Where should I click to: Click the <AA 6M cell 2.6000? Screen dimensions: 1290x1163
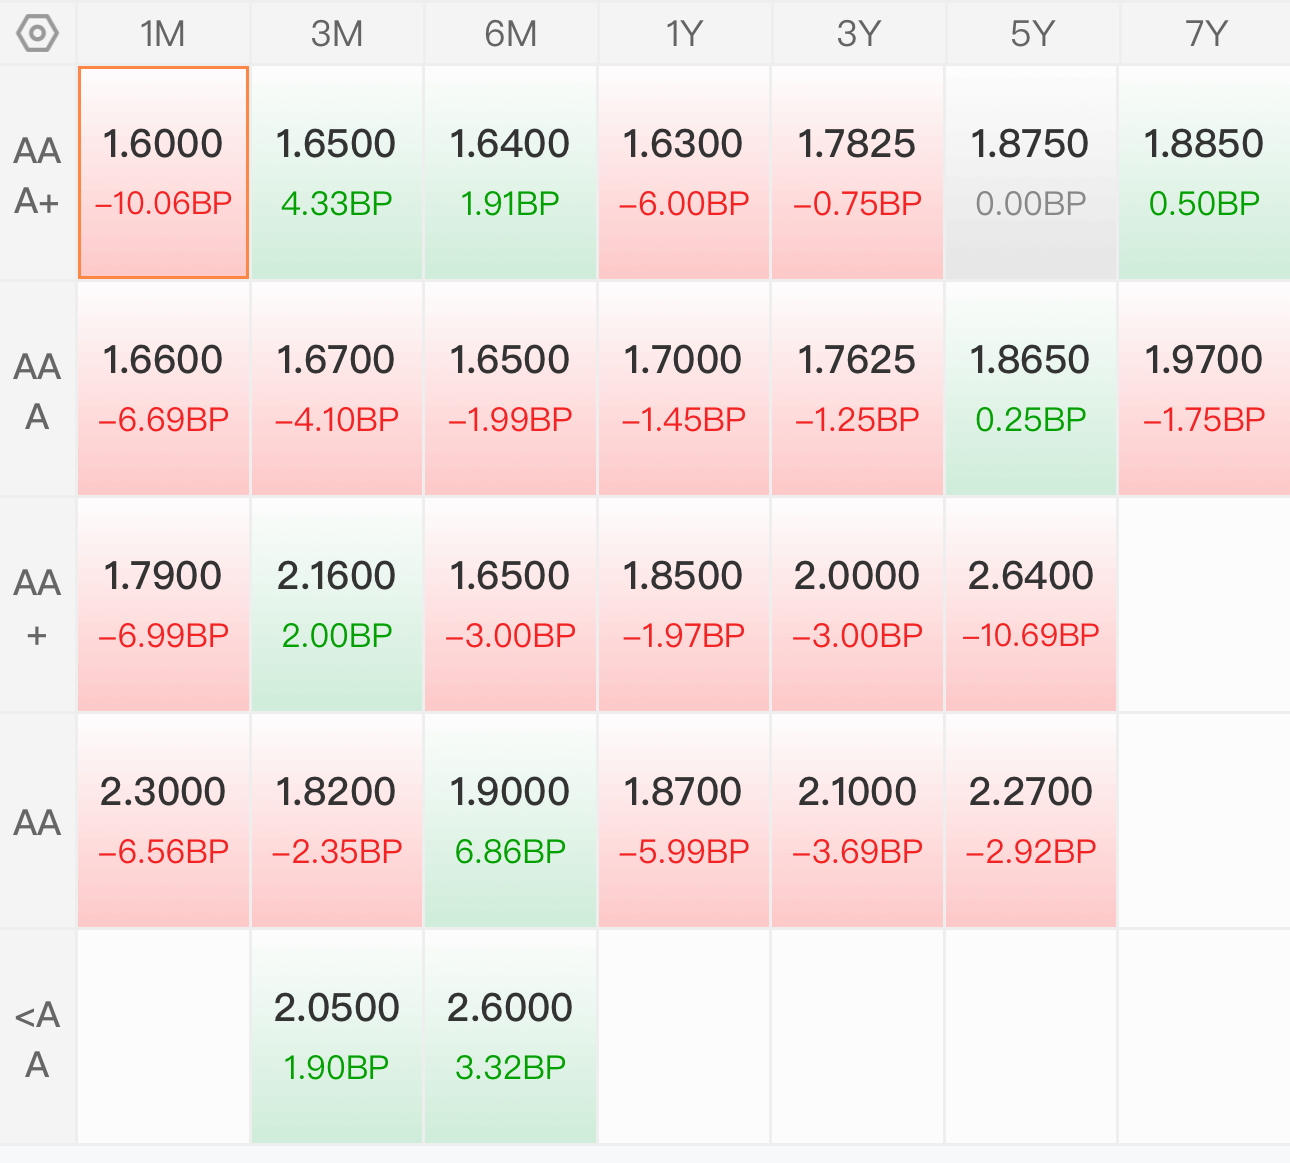coord(510,1037)
